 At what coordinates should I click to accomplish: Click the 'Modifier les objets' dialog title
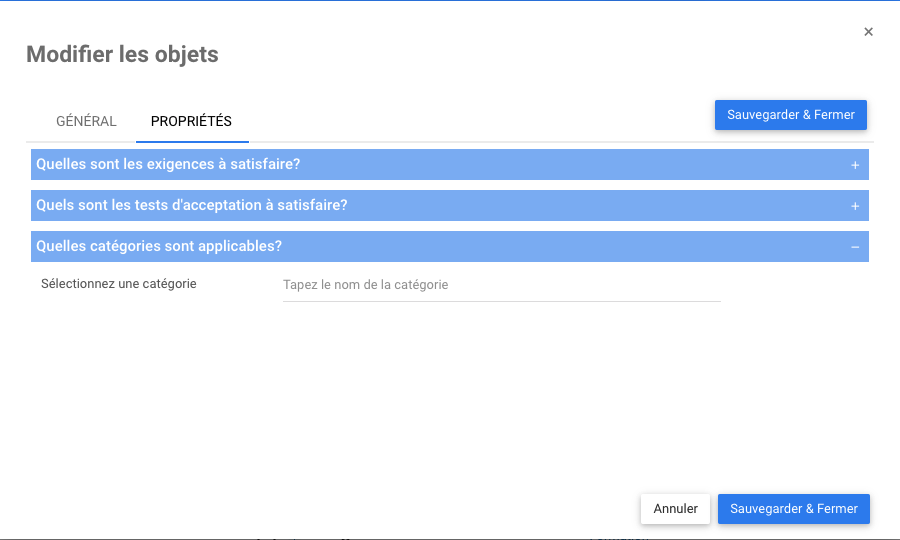(x=122, y=54)
